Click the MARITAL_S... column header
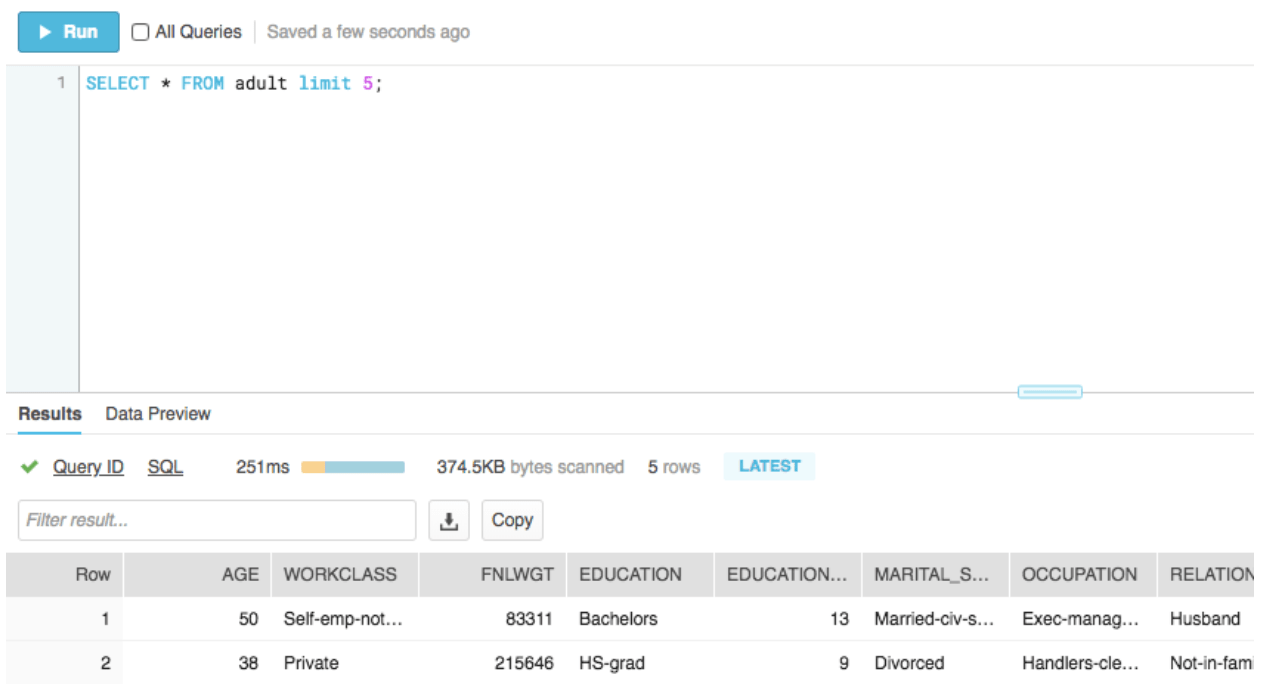This screenshot has height=694, width=1264. click(x=935, y=575)
